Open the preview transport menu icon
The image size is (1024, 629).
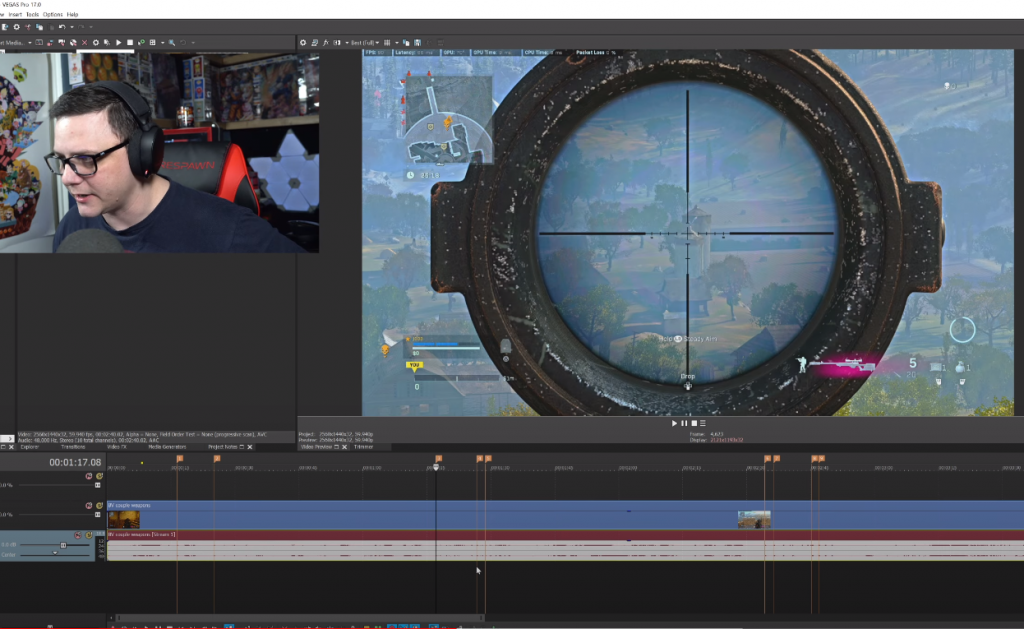pos(703,423)
